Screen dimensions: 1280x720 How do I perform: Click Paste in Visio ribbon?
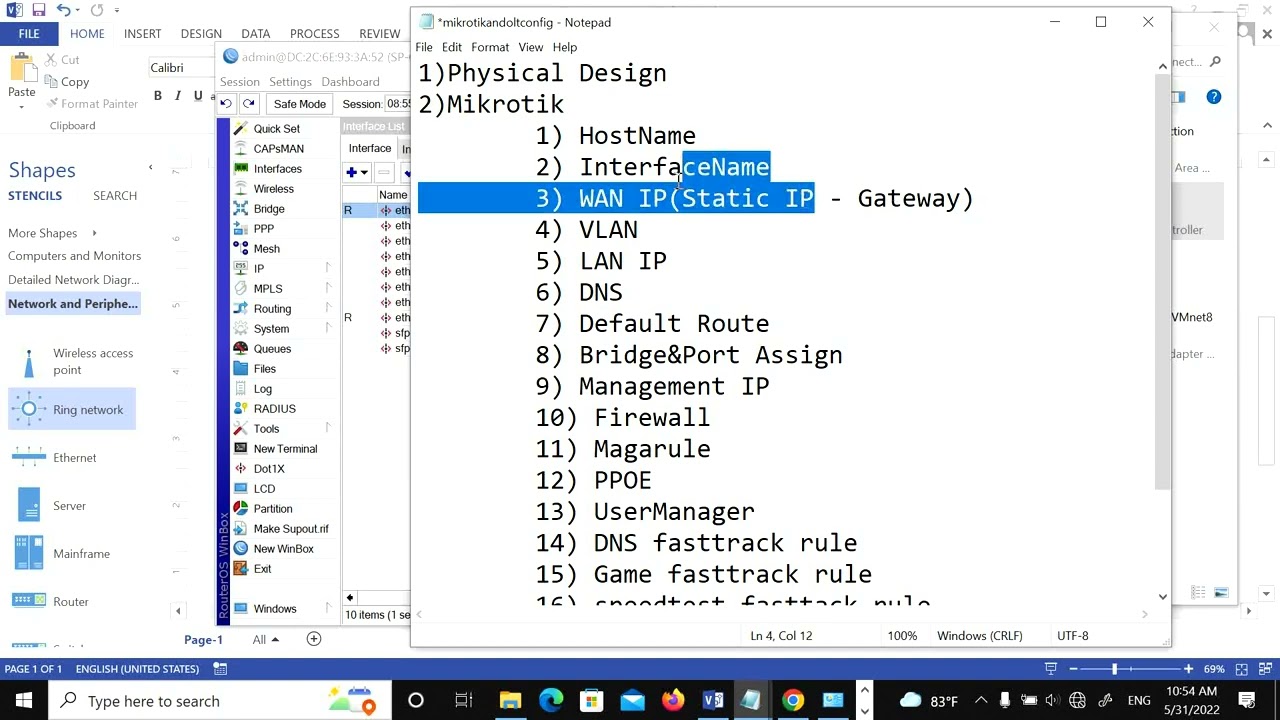pyautogui.click(x=21, y=78)
